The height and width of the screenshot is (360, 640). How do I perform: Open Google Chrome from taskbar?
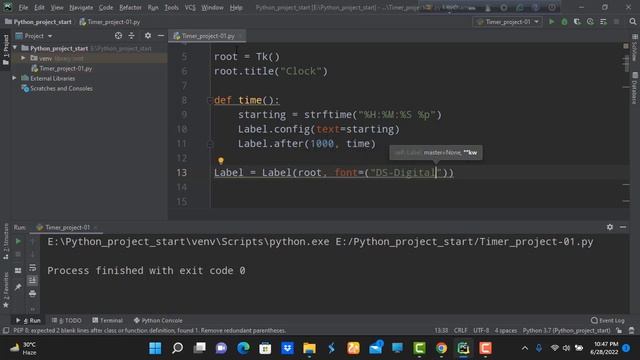[441, 348]
